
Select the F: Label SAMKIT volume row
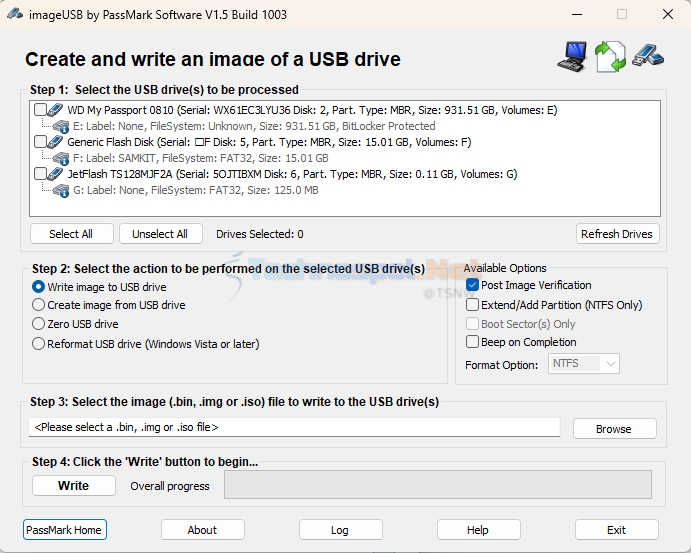click(x=201, y=158)
